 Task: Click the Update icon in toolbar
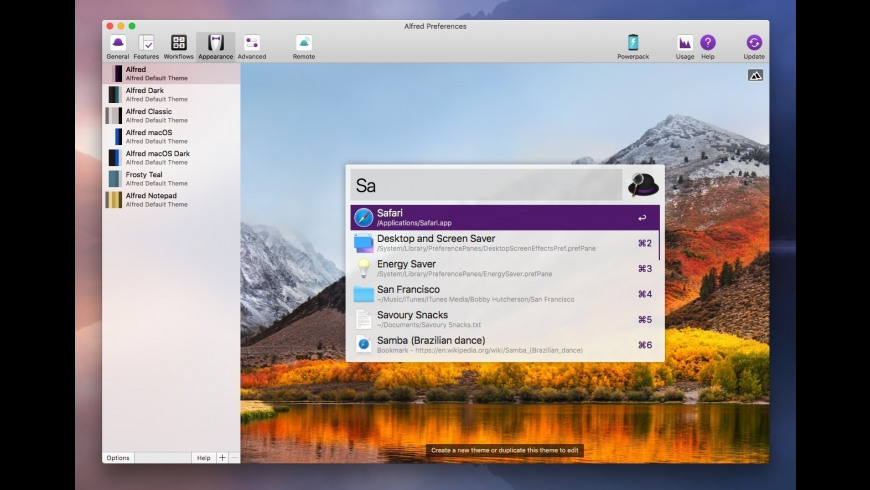754,46
